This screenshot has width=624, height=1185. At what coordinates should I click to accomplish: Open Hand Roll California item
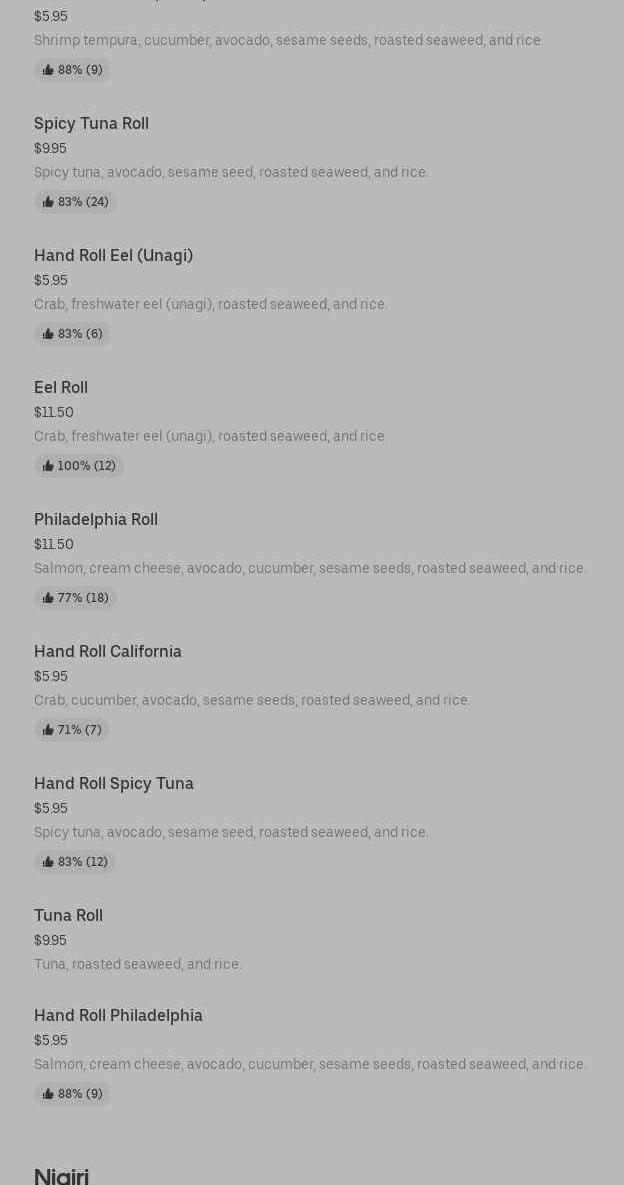108,652
